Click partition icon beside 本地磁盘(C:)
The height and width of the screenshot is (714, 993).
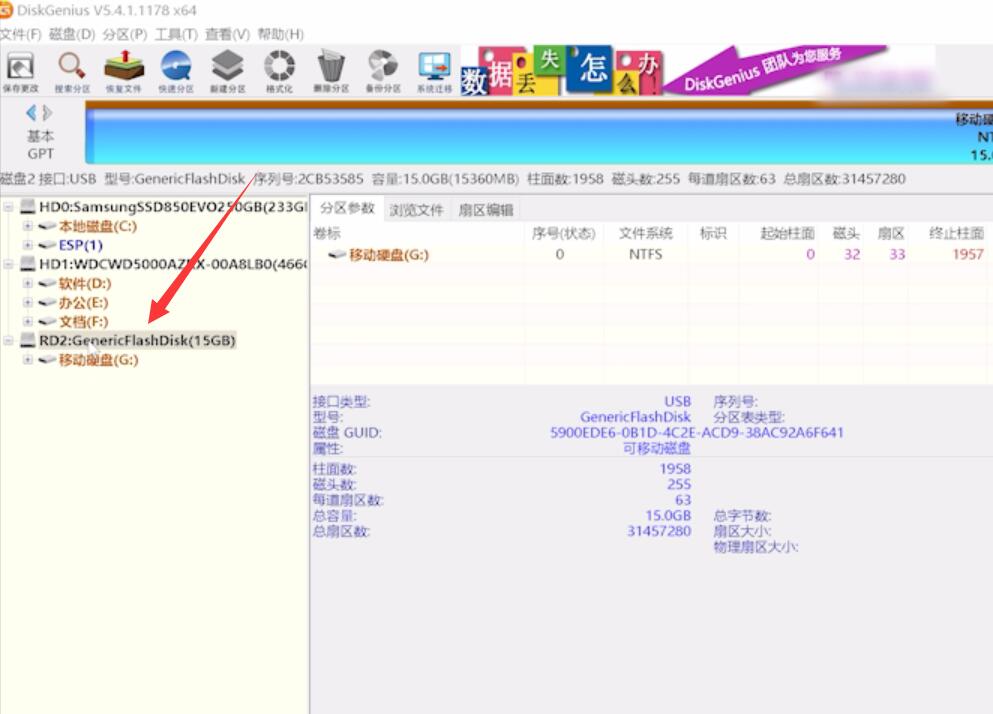point(47,226)
